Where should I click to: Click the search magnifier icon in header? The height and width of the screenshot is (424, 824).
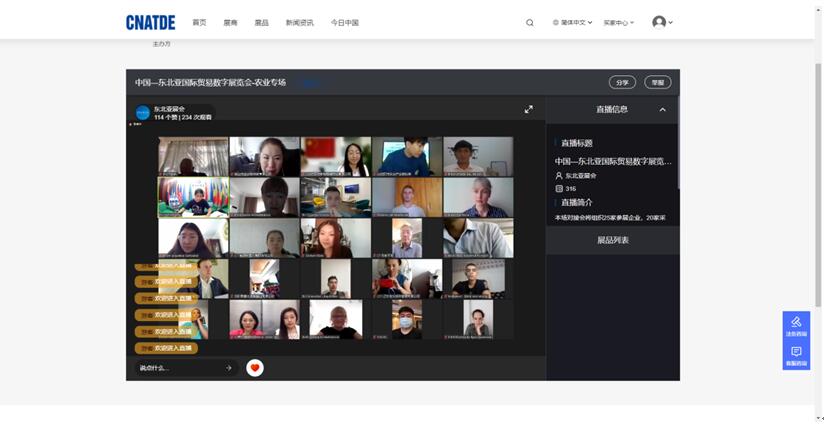[x=530, y=23]
